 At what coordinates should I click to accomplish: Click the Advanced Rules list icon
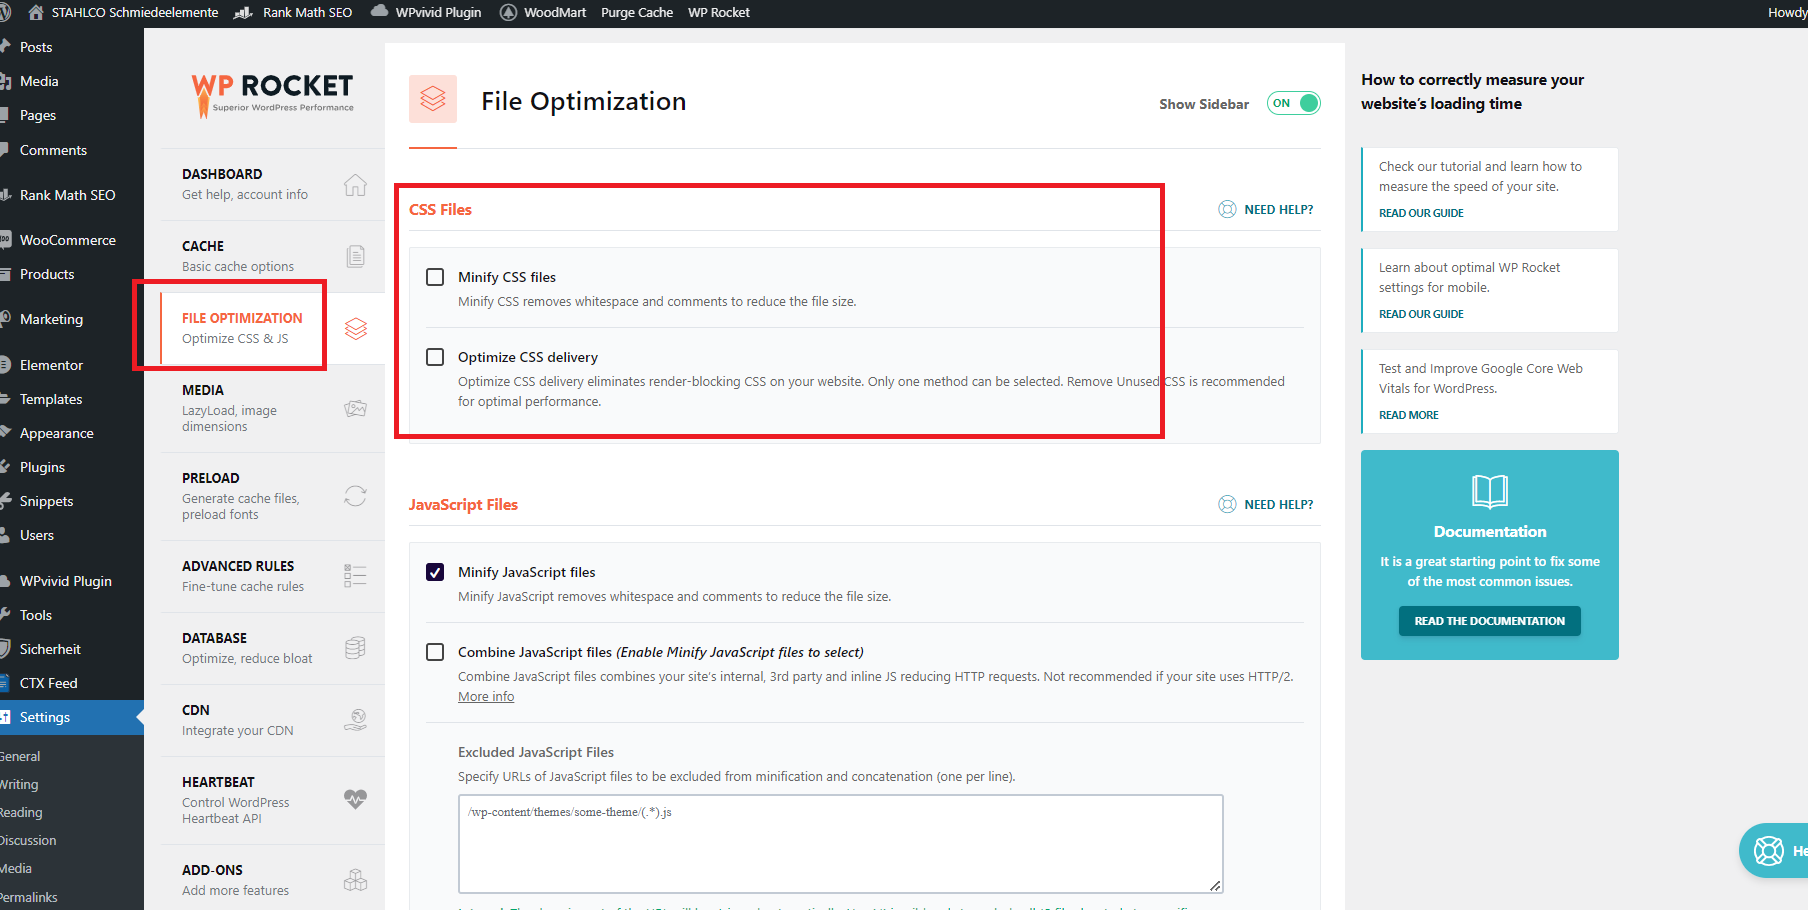355,576
